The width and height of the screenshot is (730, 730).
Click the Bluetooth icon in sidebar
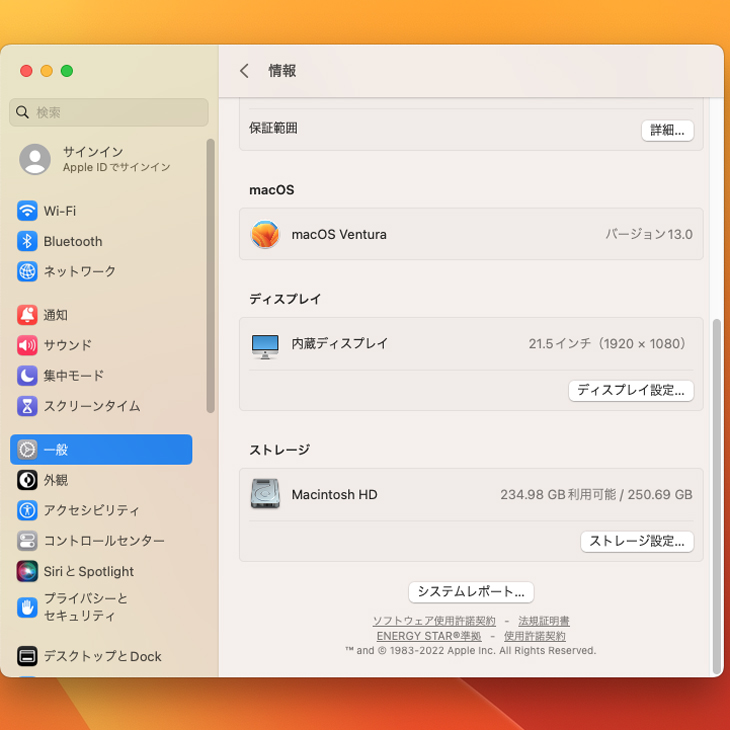pyautogui.click(x=27, y=241)
